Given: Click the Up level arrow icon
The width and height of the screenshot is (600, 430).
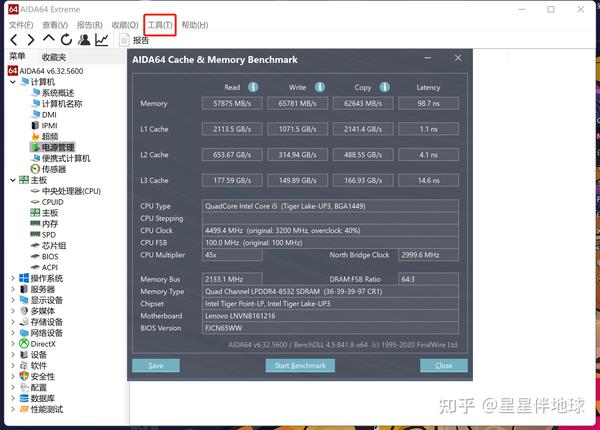Looking at the screenshot, I should pos(49,38).
